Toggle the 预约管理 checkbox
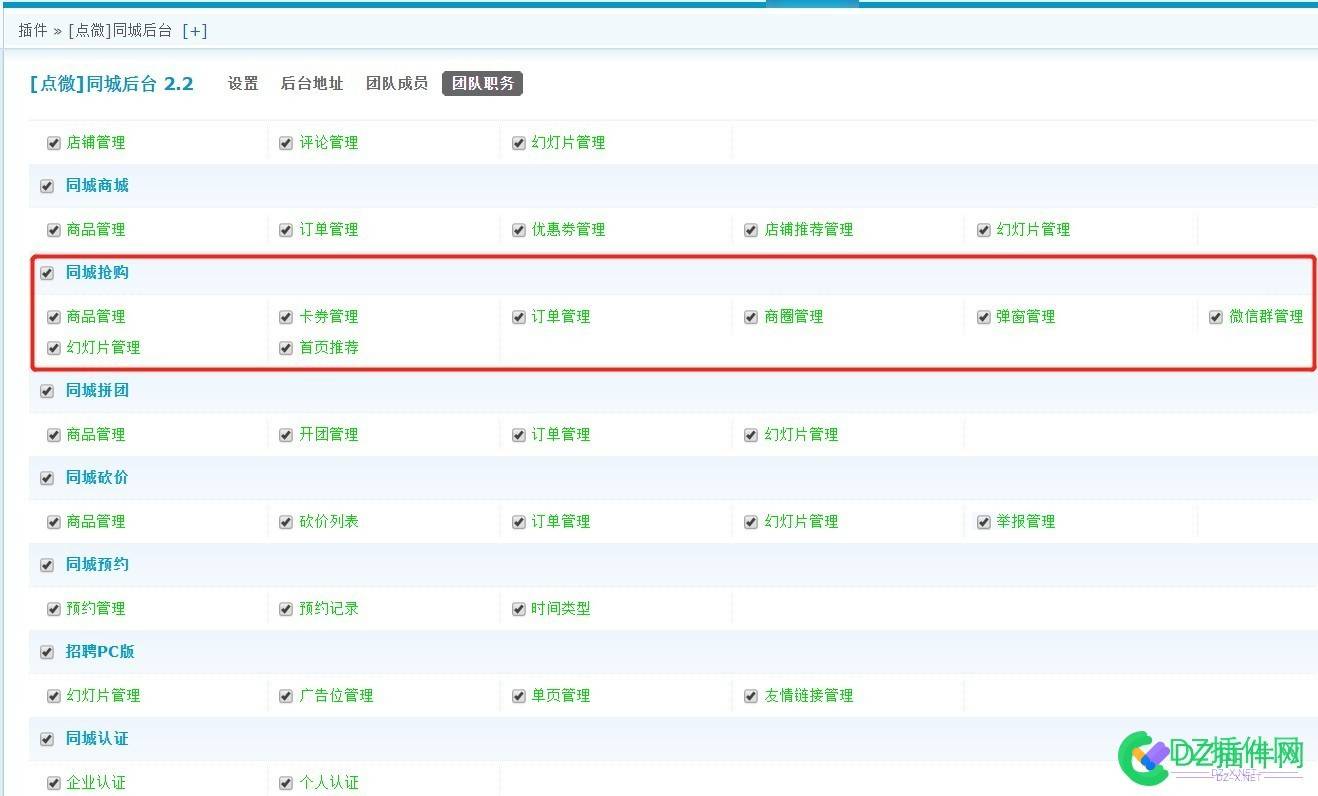The image size is (1318, 796). [x=54, y=609]
